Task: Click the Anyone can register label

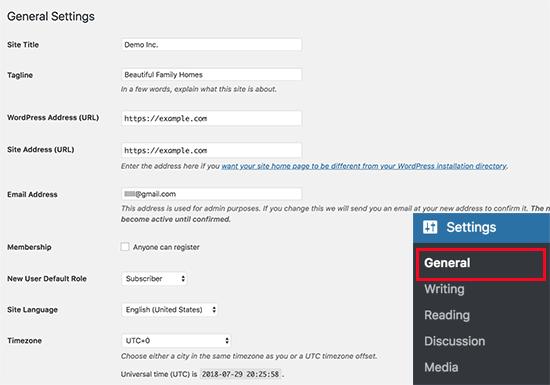Action: click(166, 247)
